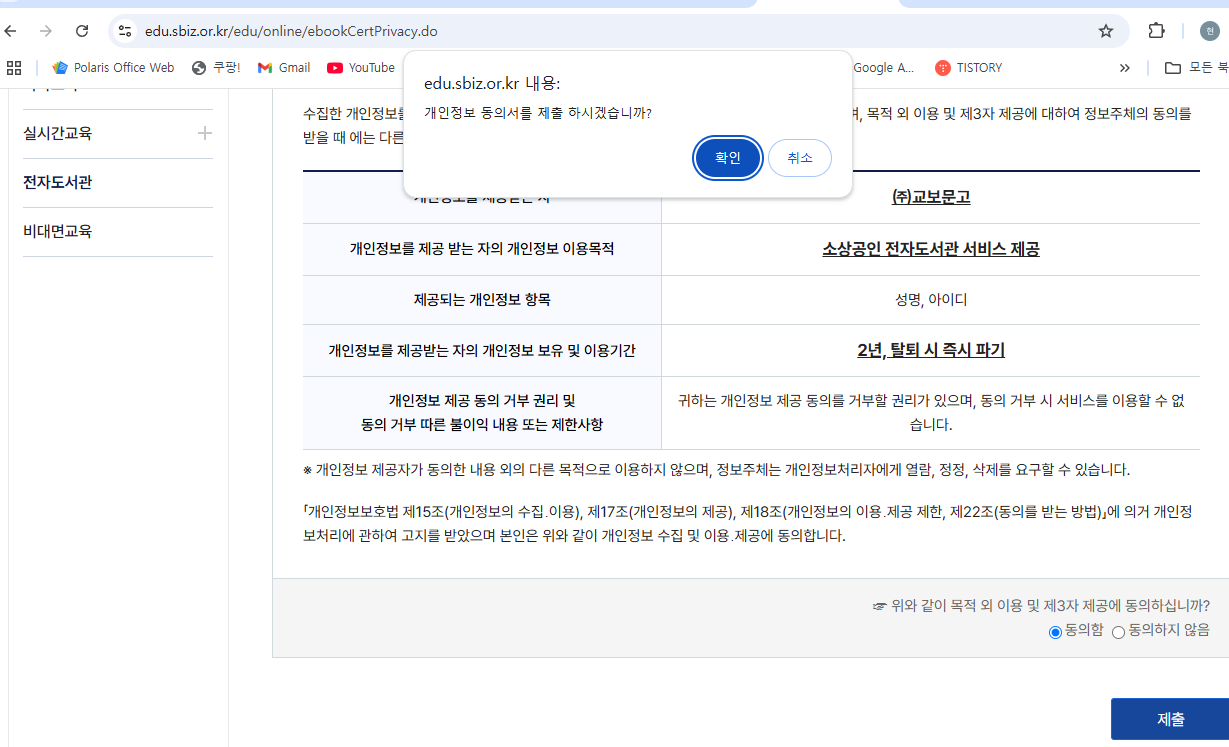Click the browser extensions puzzle icon
Screen dimensions: 1229x747
pos(1156,31)
